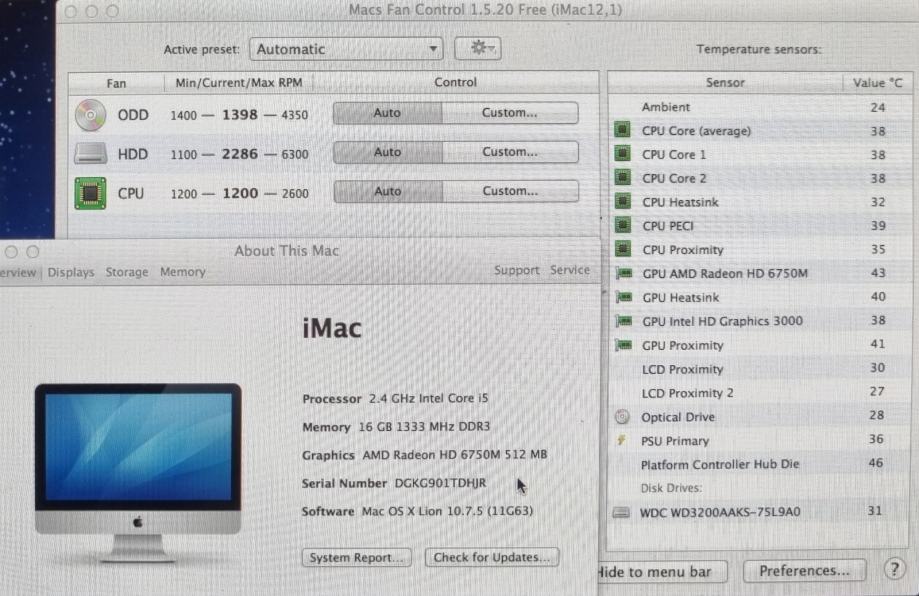Click the CPU Core (average) sensor icon

click(x=622, y=130)
